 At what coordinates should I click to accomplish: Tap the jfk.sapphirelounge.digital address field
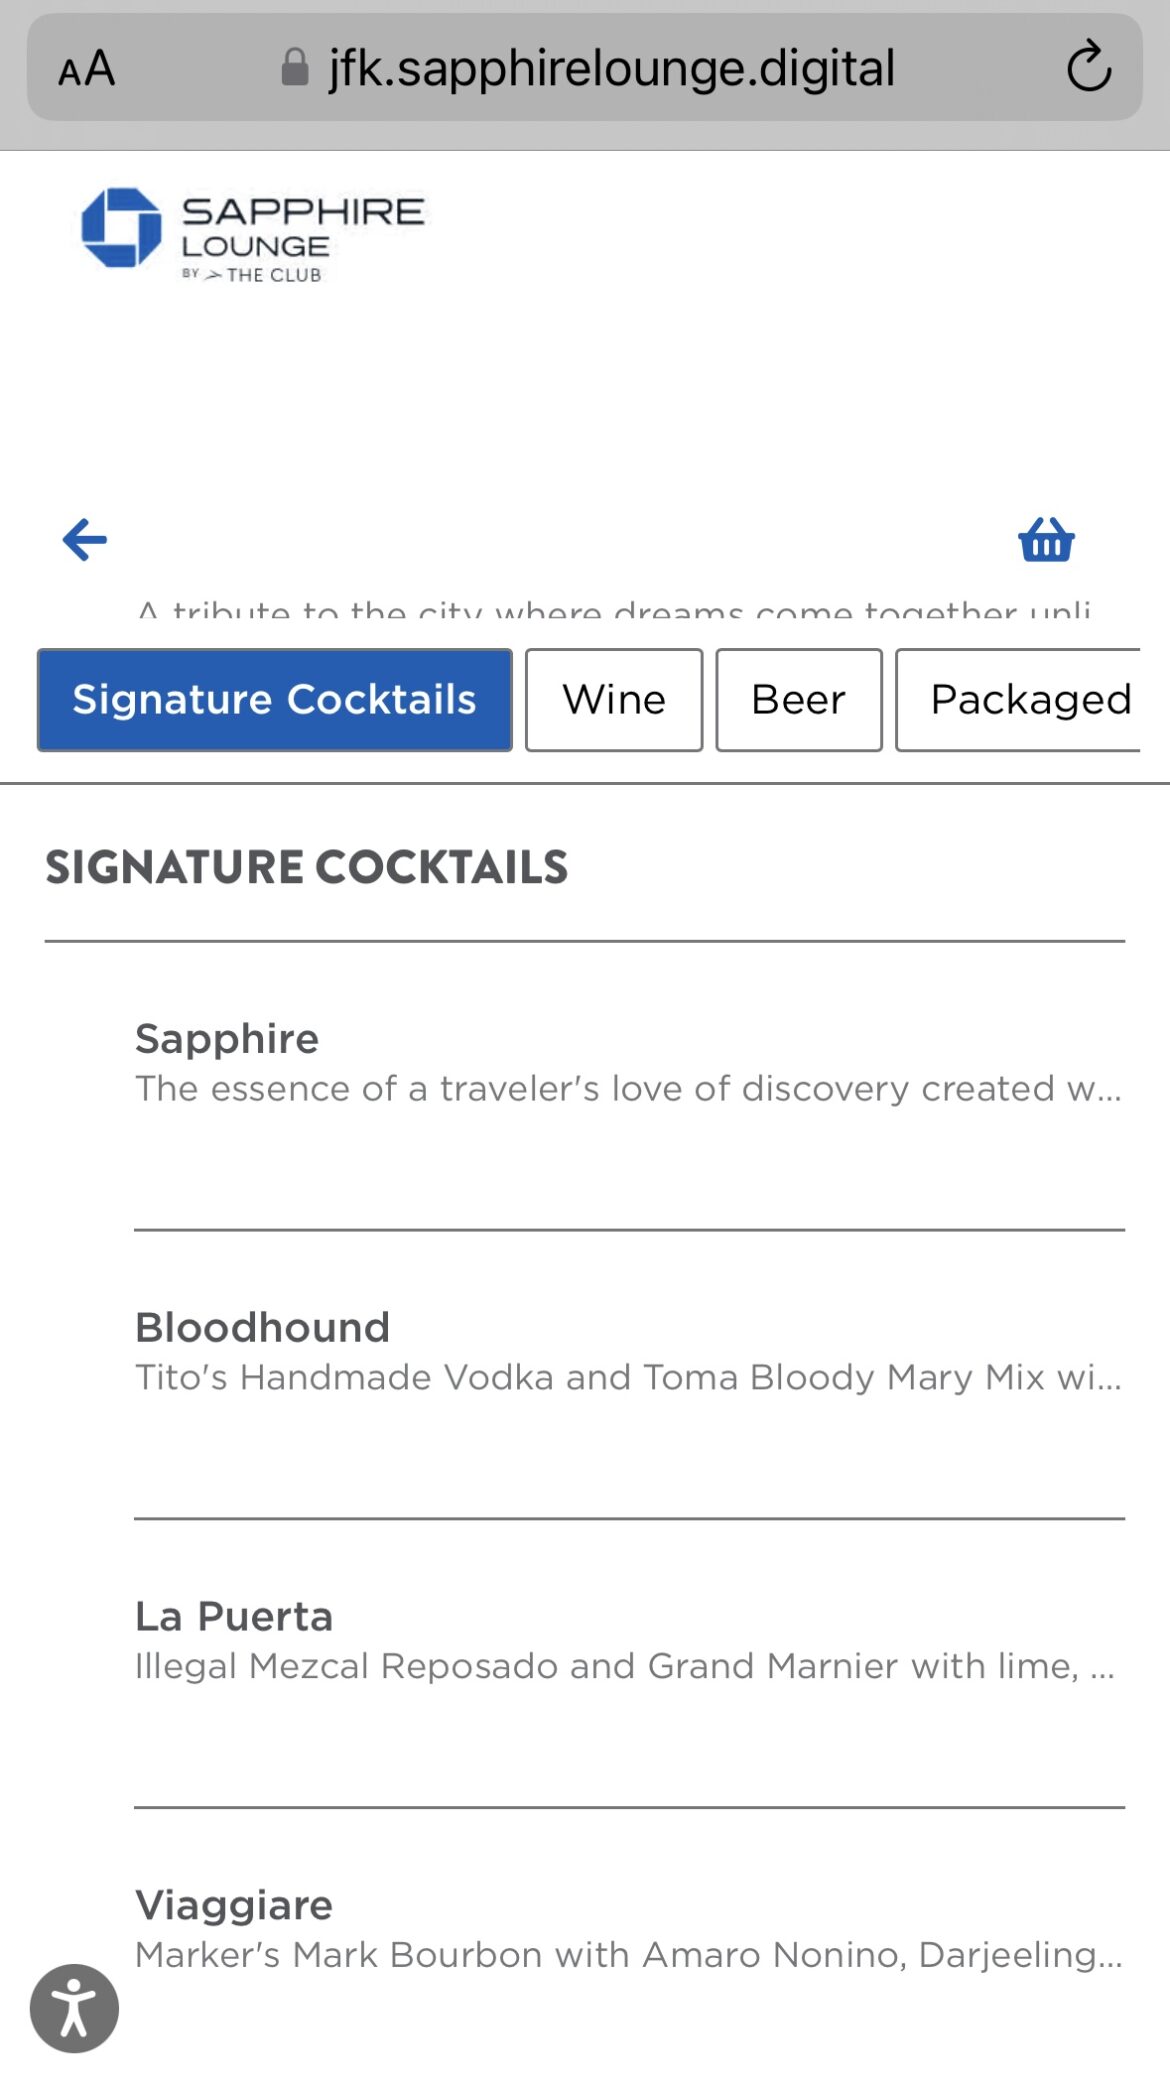tap(610, 68)
